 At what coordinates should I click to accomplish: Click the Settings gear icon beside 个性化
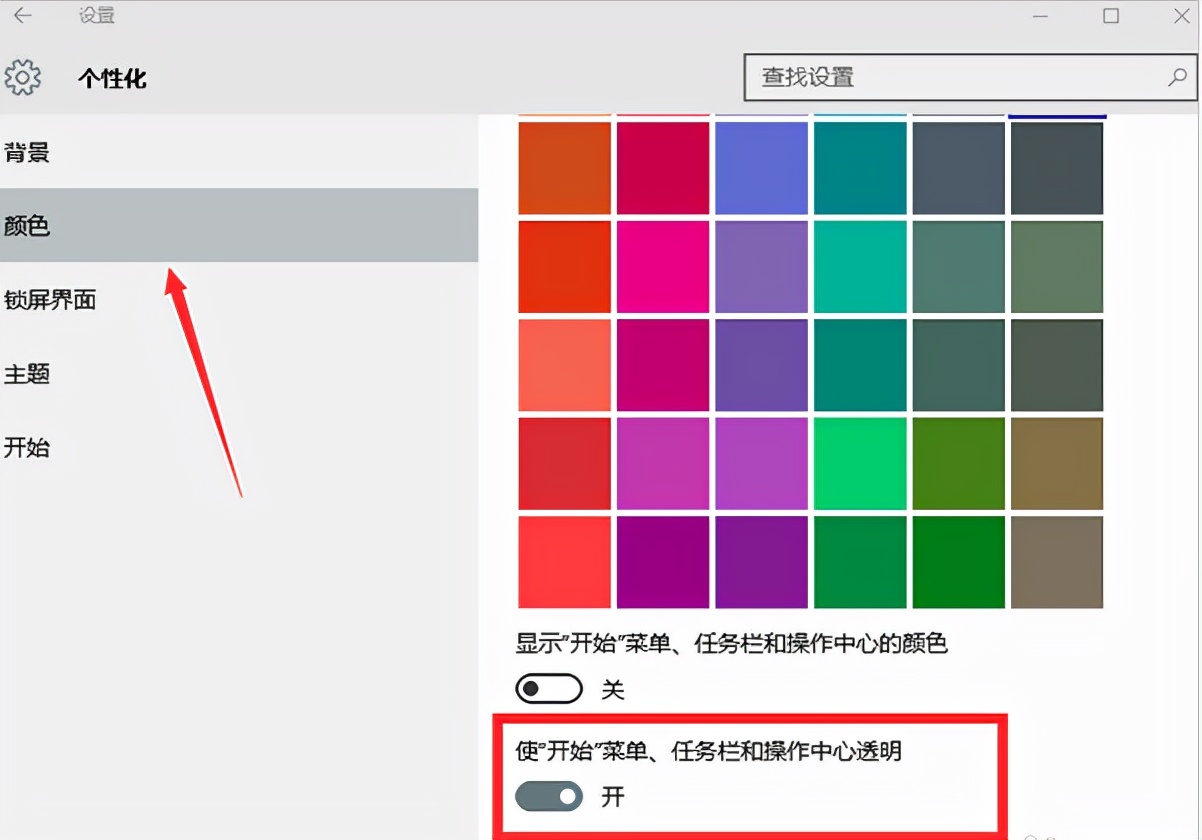[24, 77]
